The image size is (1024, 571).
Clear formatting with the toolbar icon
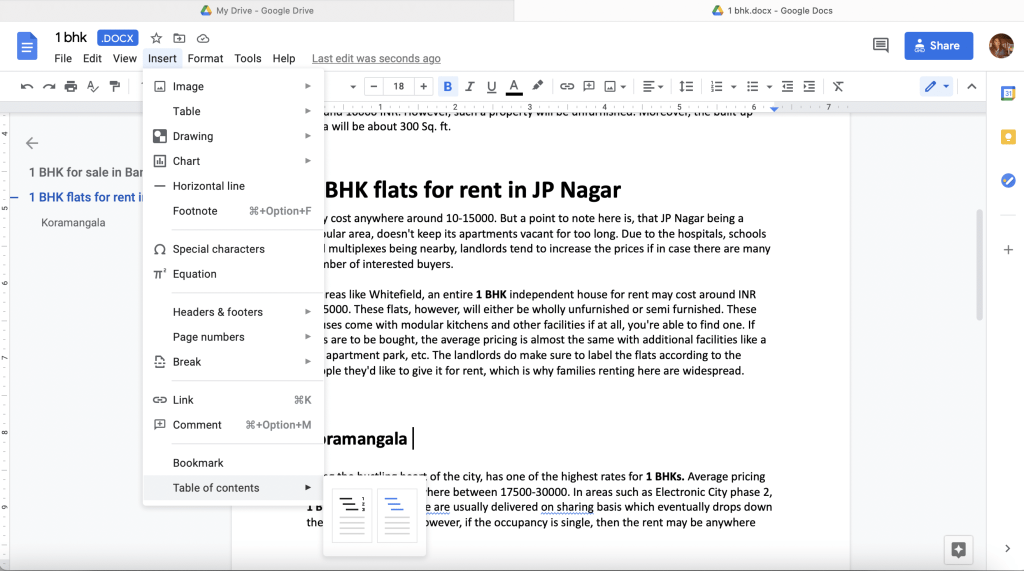click(x=839, y=86)
